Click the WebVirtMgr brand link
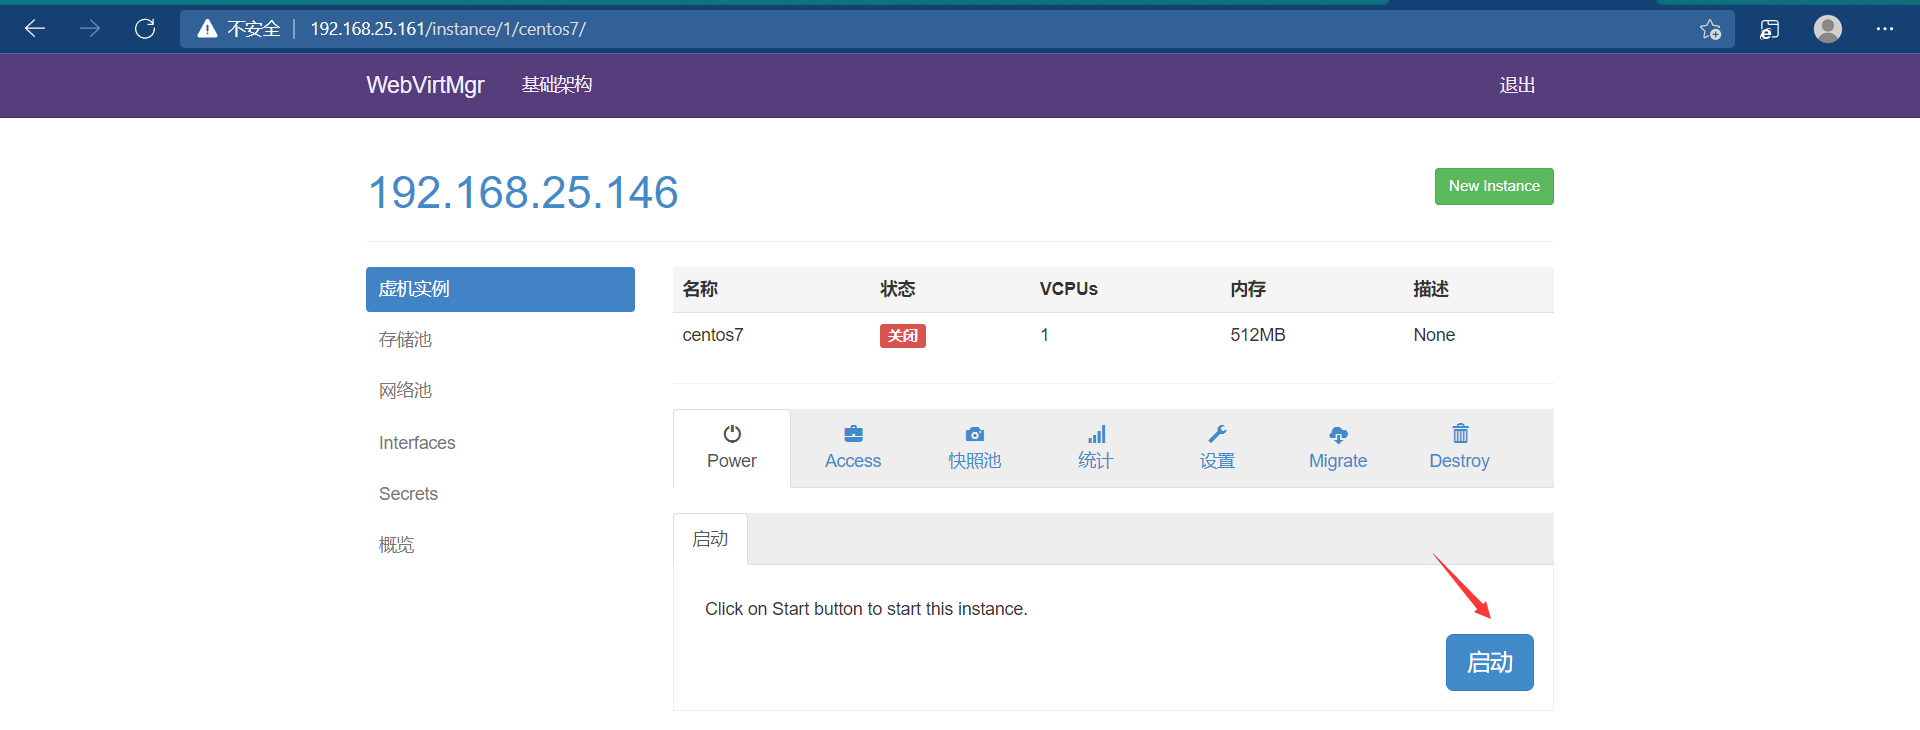Screen dimensions: 1920x730 [x=425, y=85]
